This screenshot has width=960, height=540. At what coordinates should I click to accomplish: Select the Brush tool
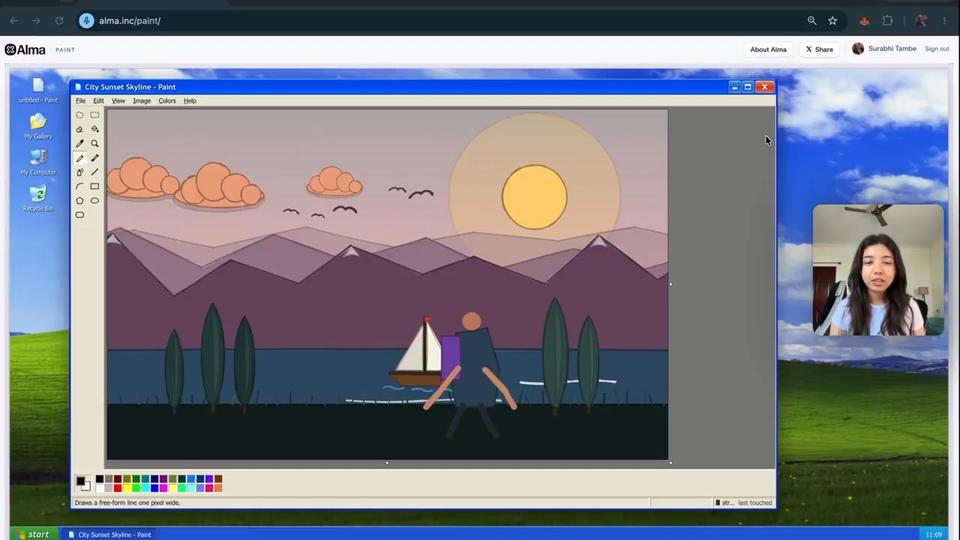click(95, 158)
